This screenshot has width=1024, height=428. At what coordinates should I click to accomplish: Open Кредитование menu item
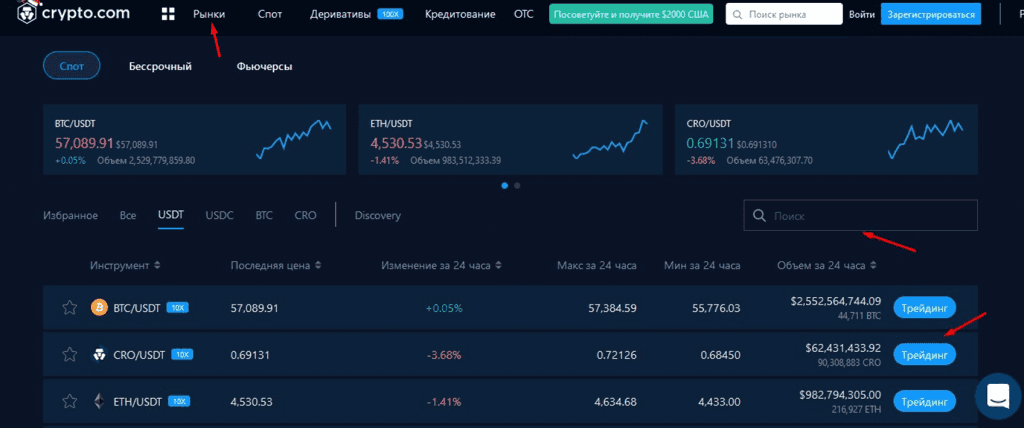pyautogui.click(x=460, y=14)
